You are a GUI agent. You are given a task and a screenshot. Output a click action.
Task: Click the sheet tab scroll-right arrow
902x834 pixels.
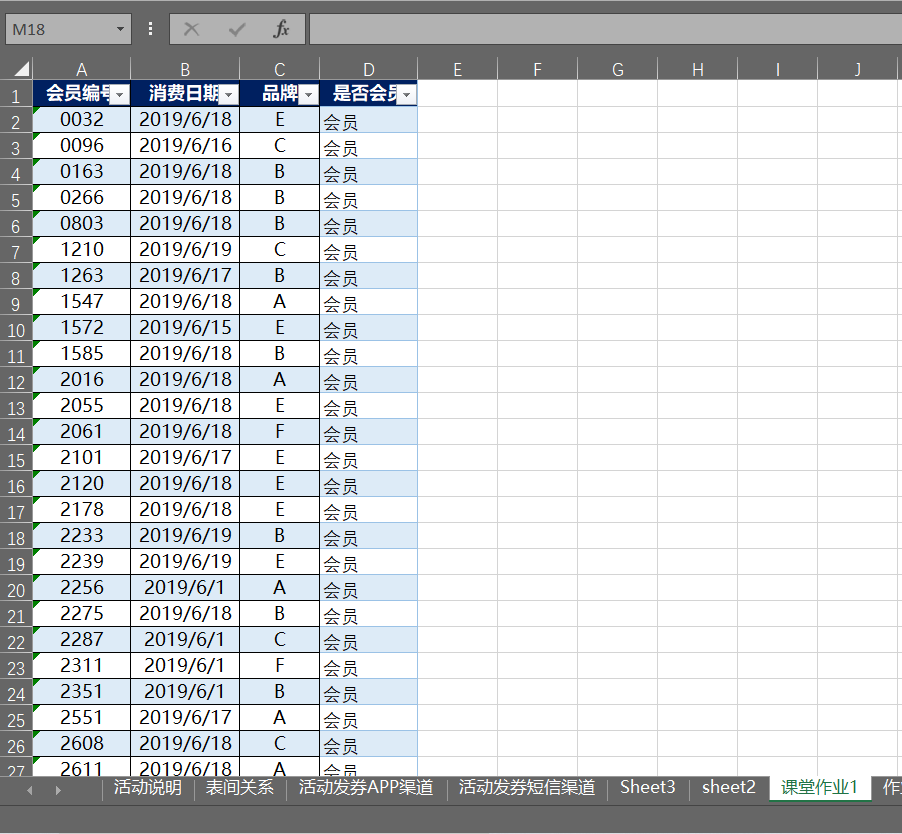pyautogui.click(x=58, y=790)
